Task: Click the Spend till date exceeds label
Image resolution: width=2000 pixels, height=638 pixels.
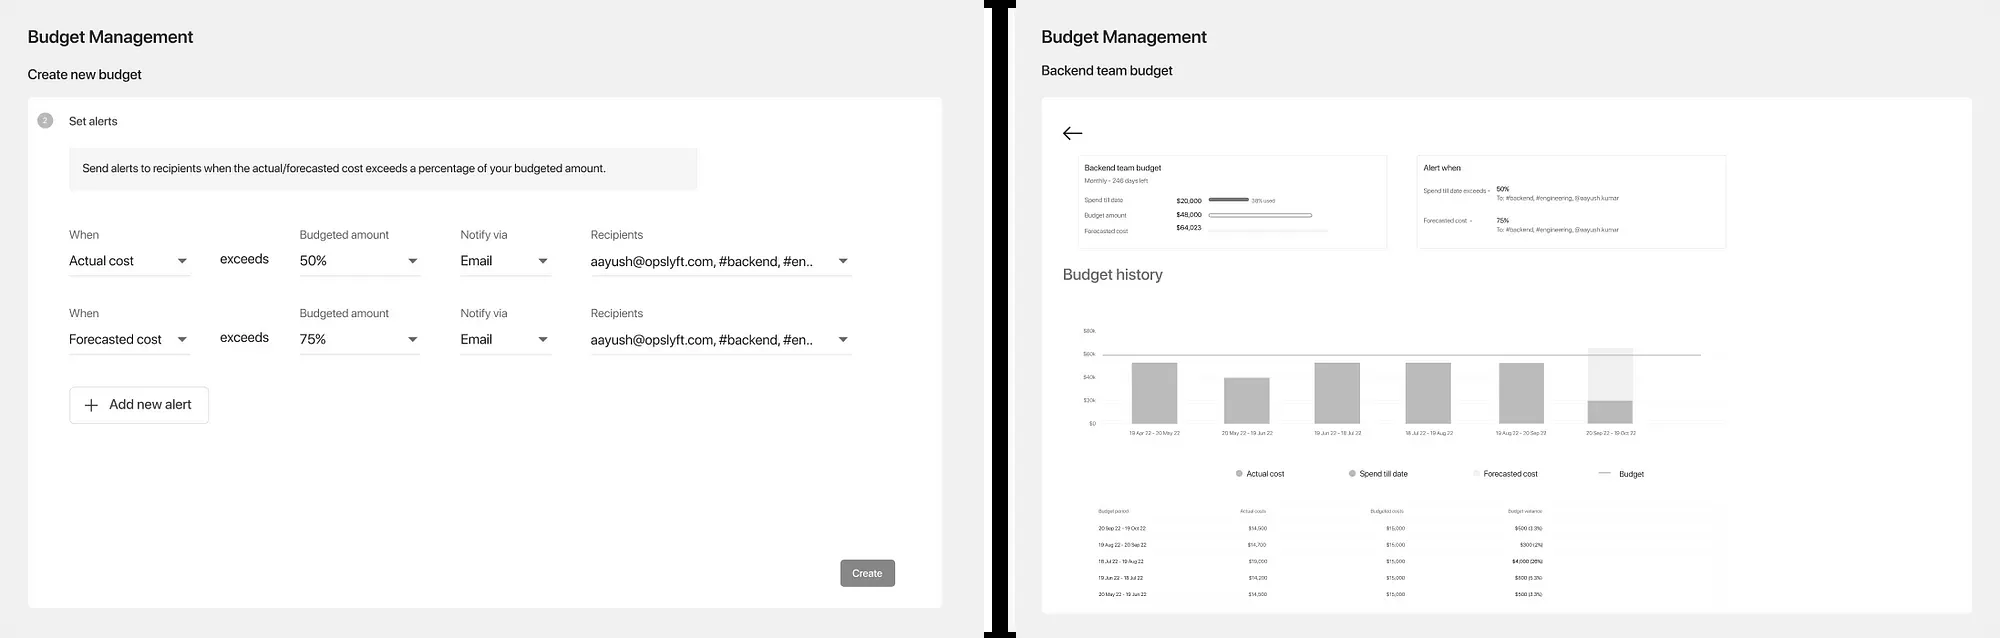Action: click(x=1456, y=191)
